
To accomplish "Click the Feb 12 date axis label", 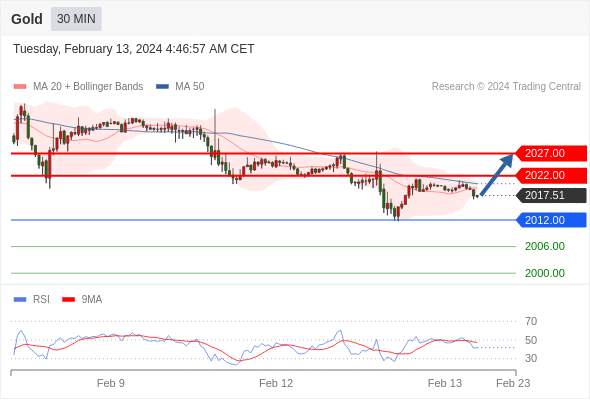I will (x=276, y=383).
